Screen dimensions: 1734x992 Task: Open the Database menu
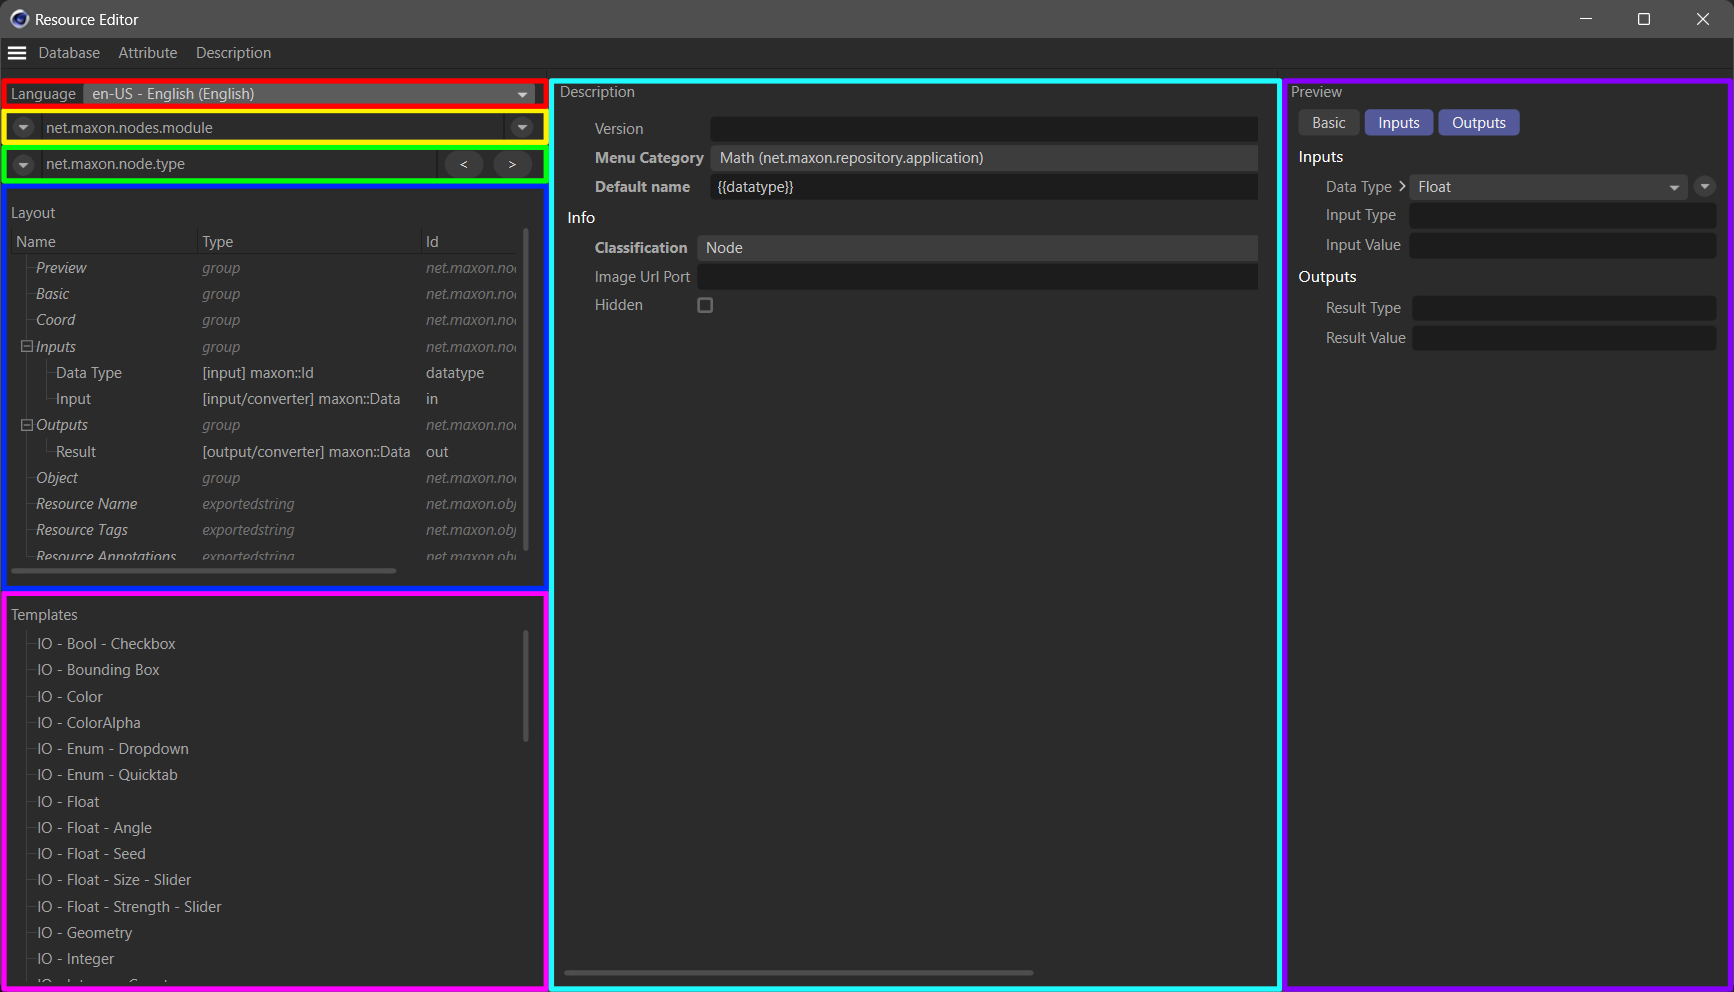pyautogui.click(x=69, y=53)
